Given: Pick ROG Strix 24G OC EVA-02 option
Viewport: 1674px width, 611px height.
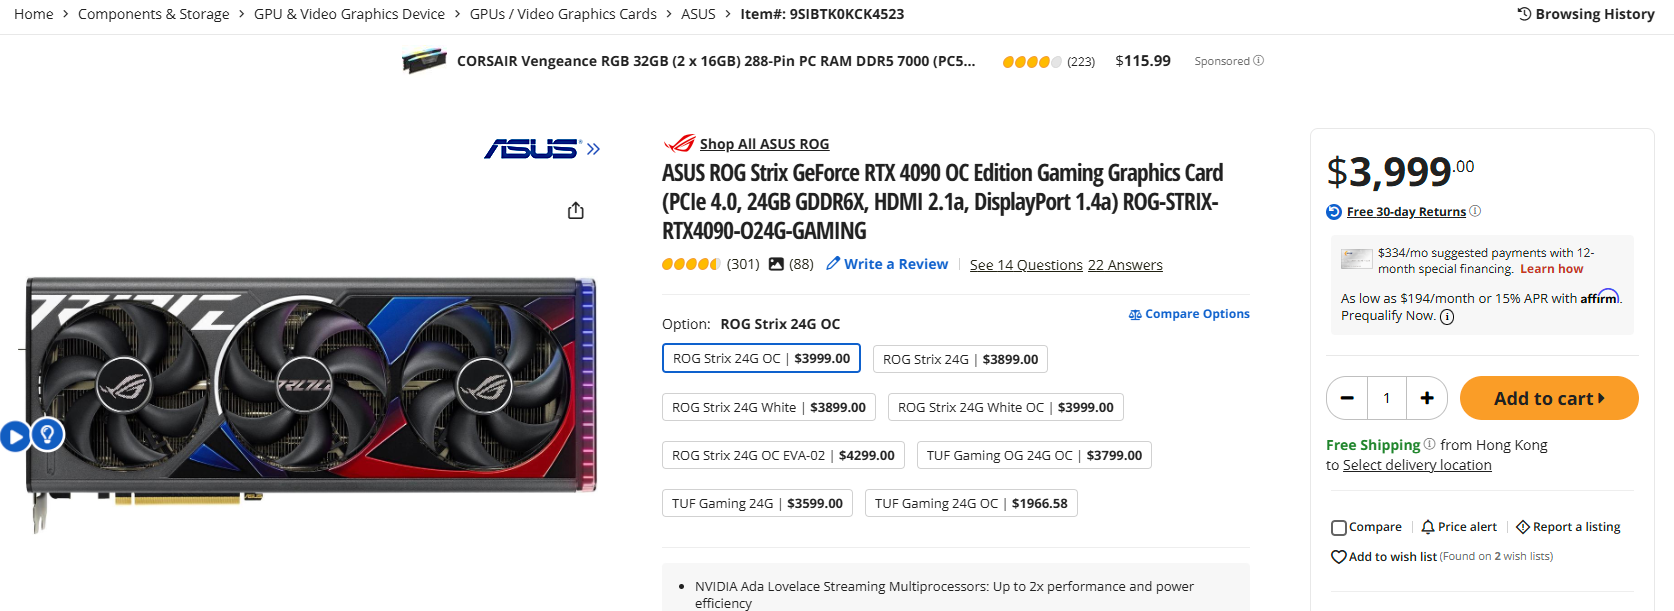Looking at the screenshot, I should 783,455.
